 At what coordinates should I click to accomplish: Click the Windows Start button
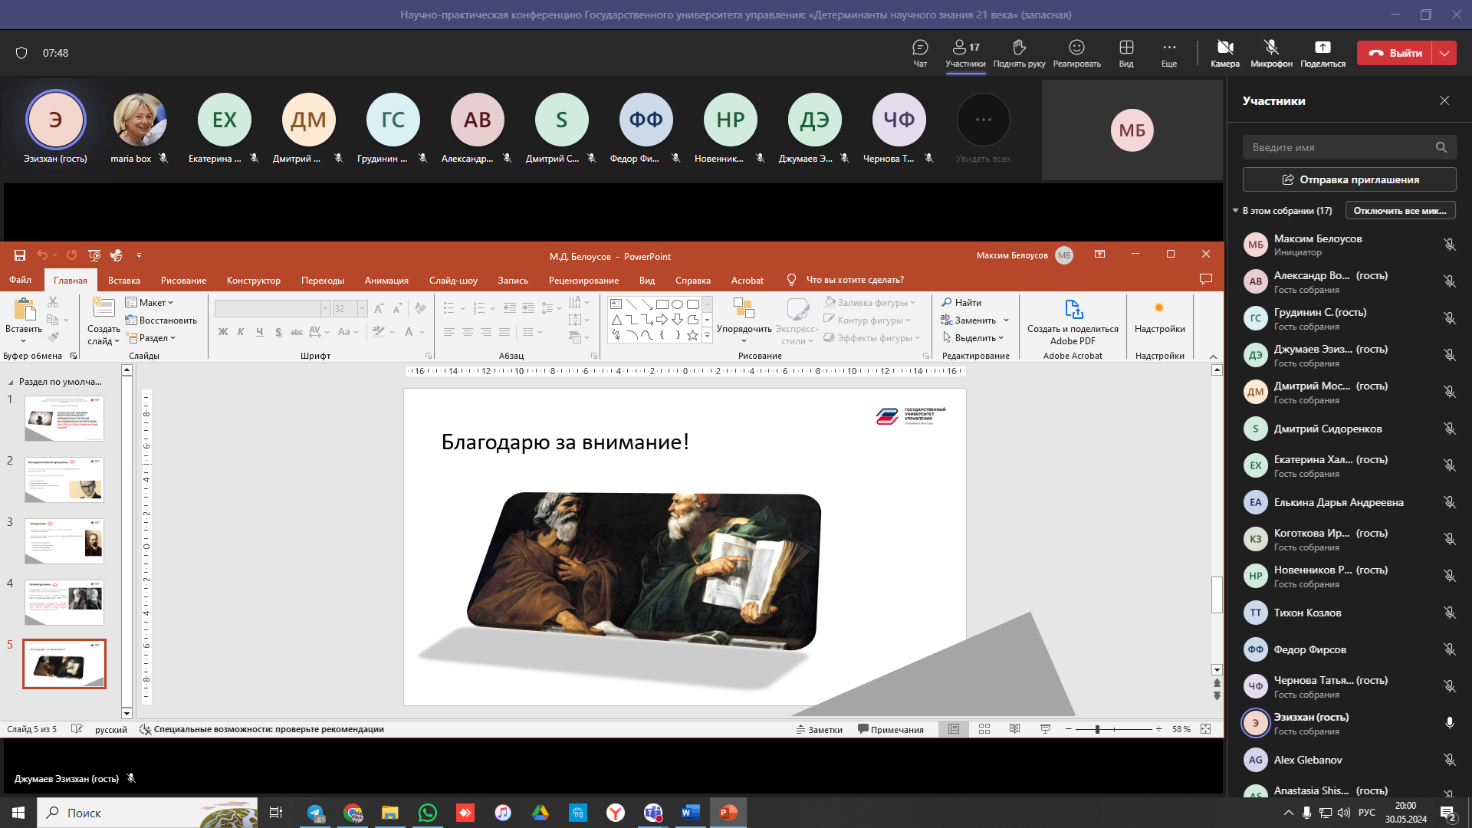click(17, 812)
